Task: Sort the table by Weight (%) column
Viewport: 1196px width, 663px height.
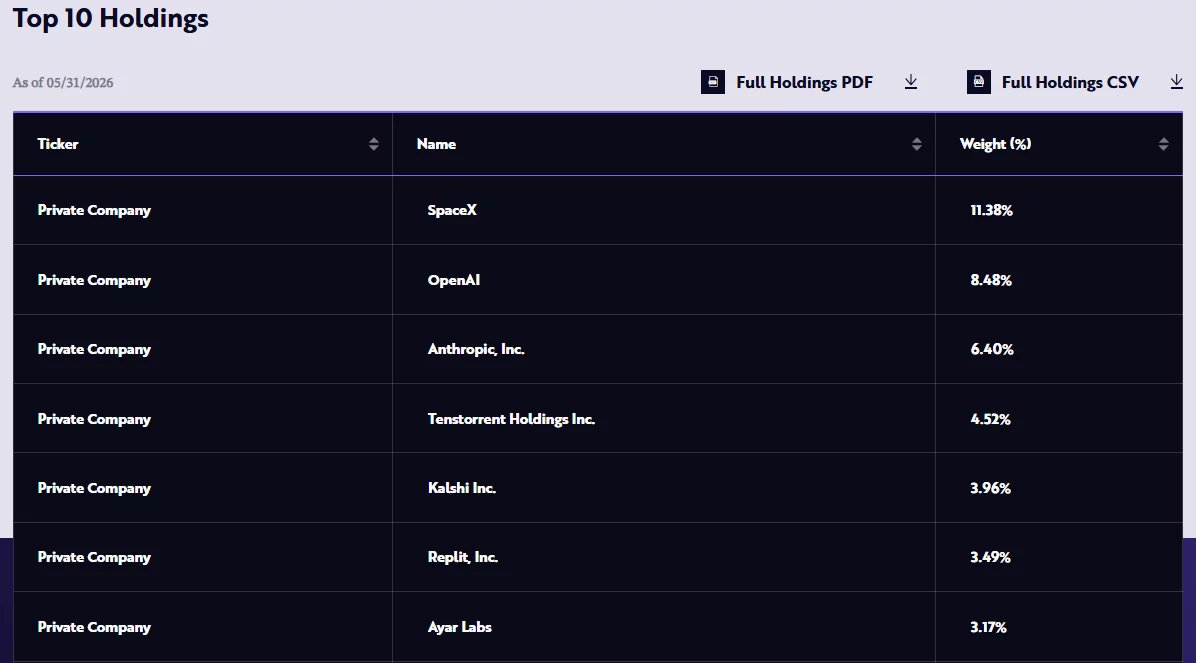Action: [1163, 144]
